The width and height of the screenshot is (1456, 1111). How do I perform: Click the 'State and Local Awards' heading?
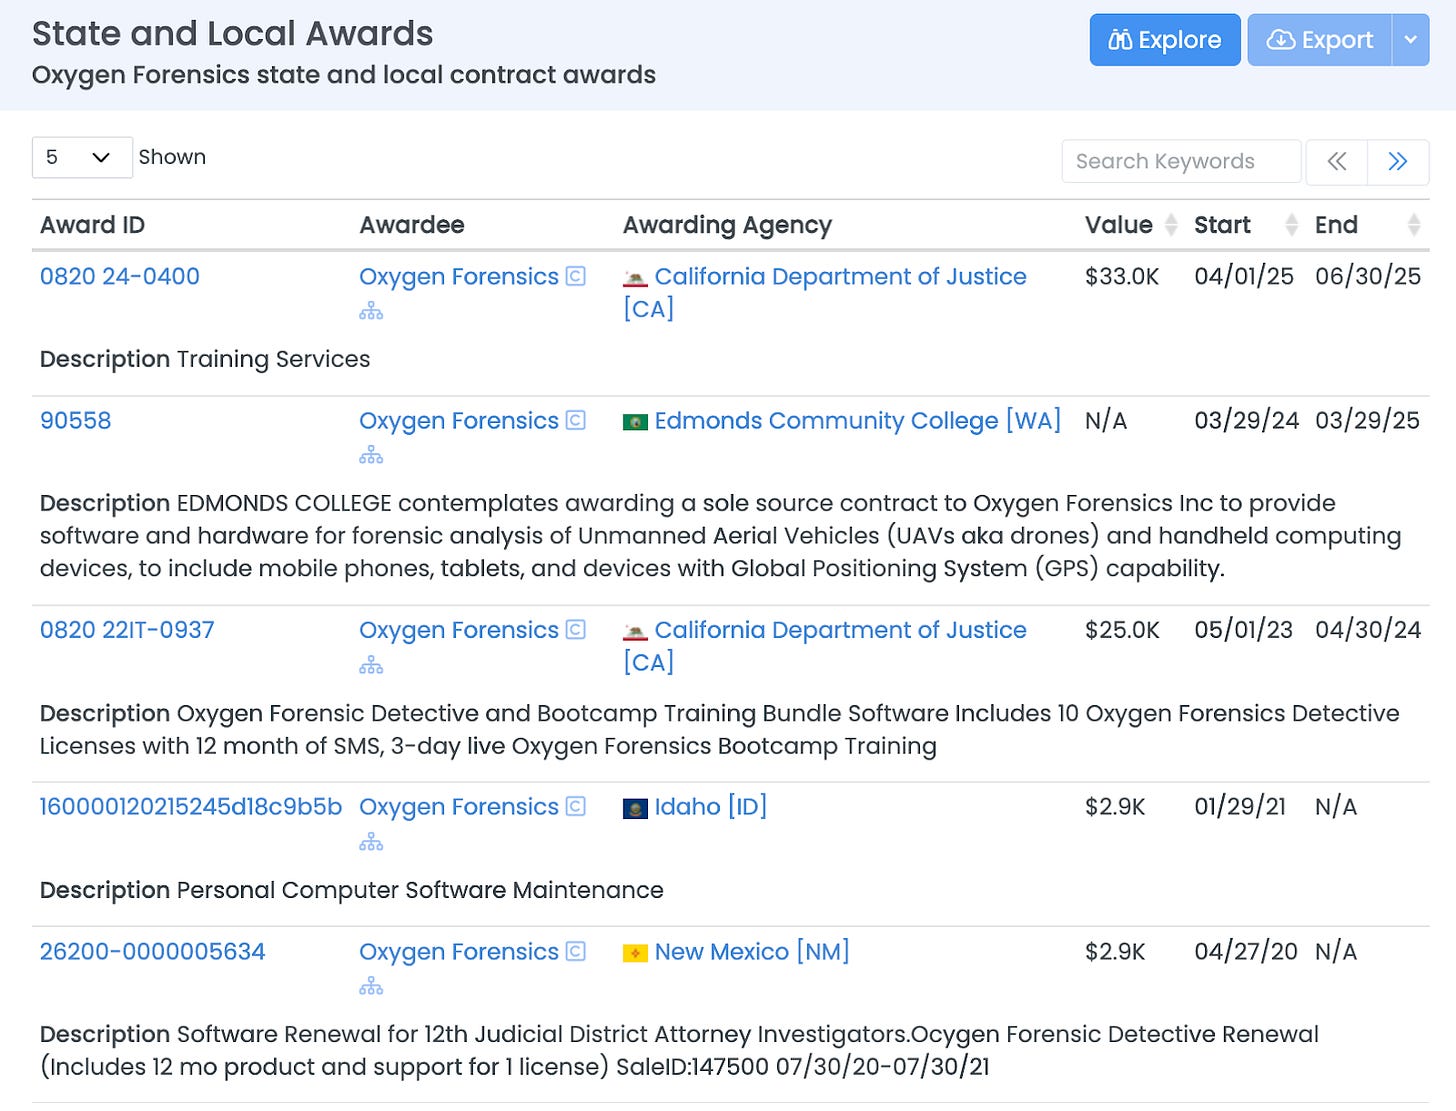[232, 34]
